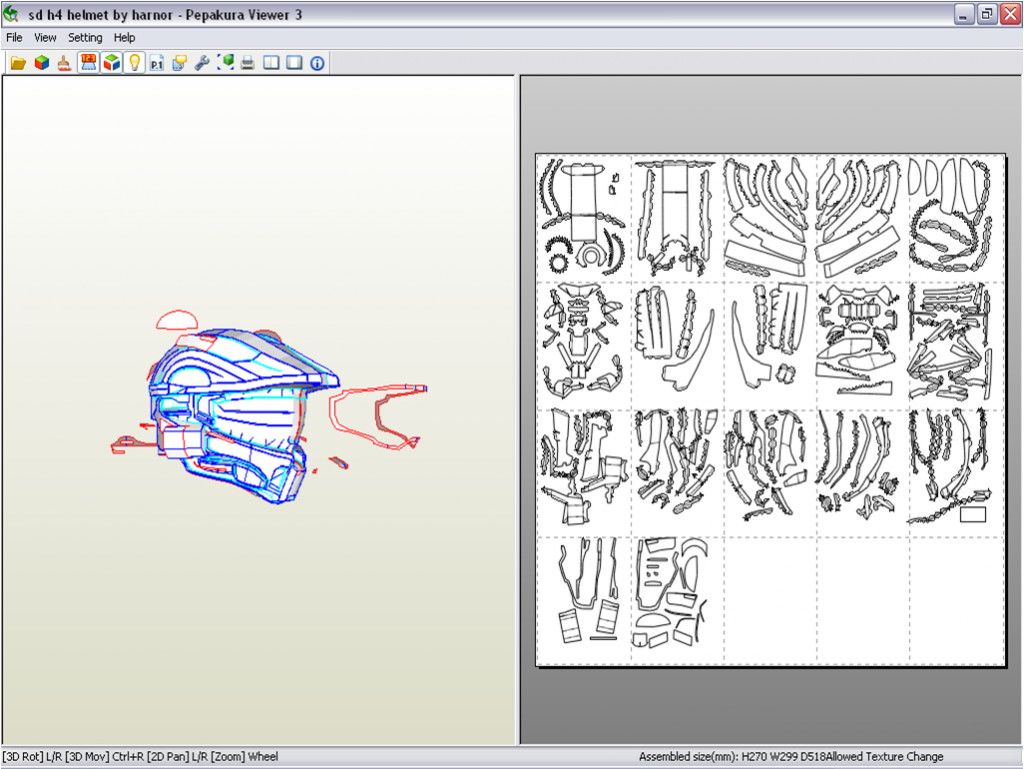
Task: Restore down the Pepakura Viewer window
Action: (x=986, y=14)
